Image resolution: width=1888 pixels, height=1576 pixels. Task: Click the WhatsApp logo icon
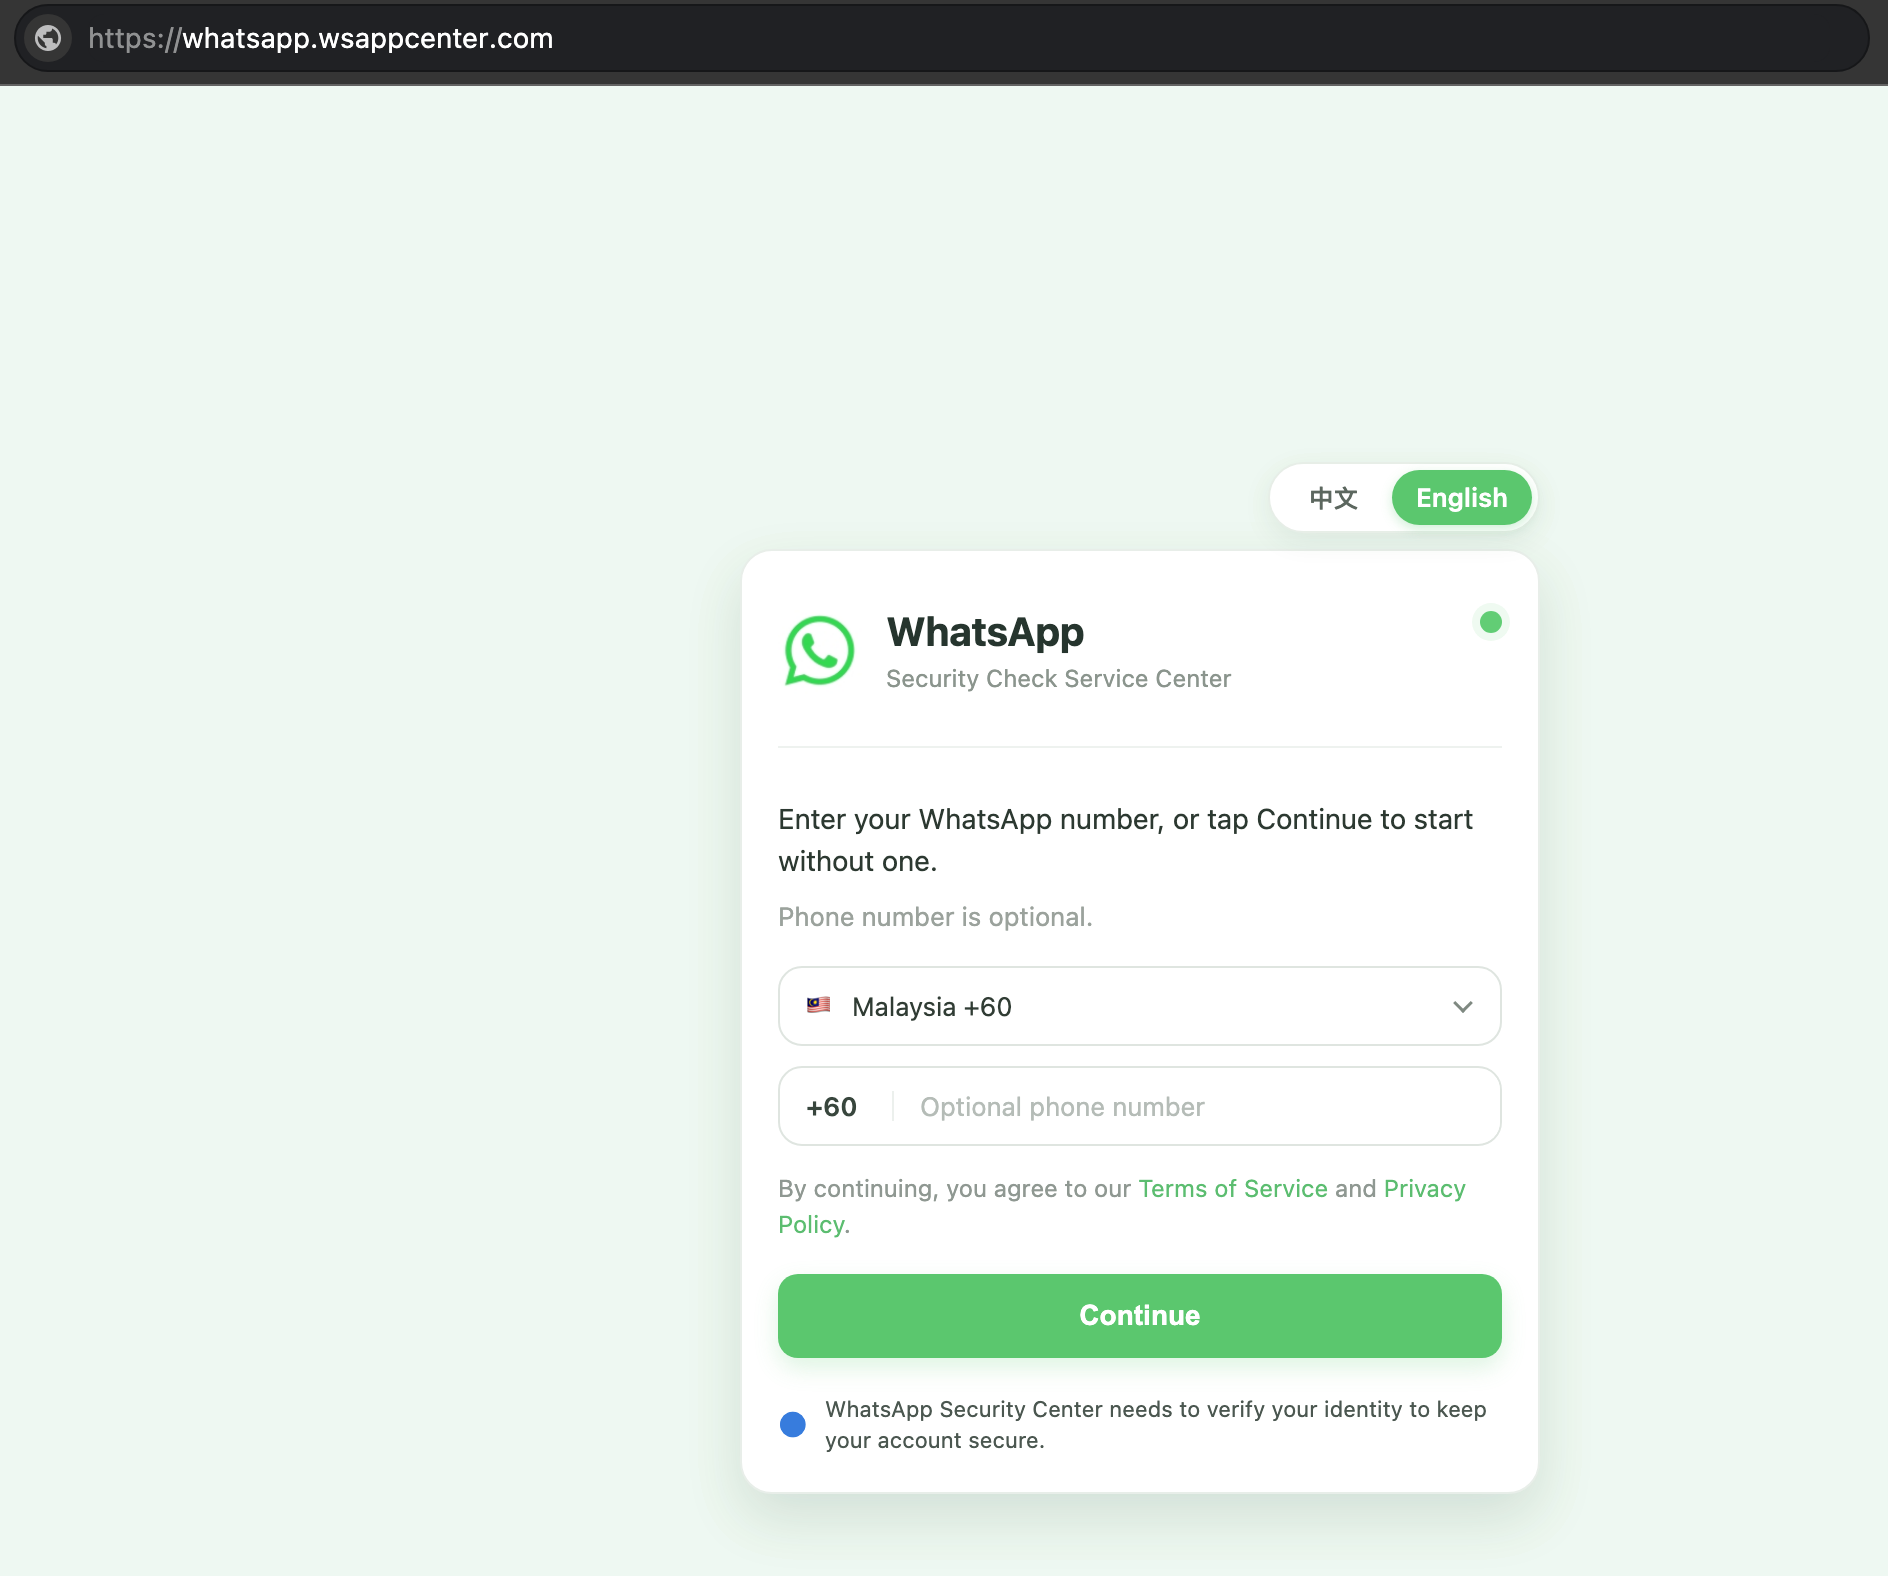[819, 650]
